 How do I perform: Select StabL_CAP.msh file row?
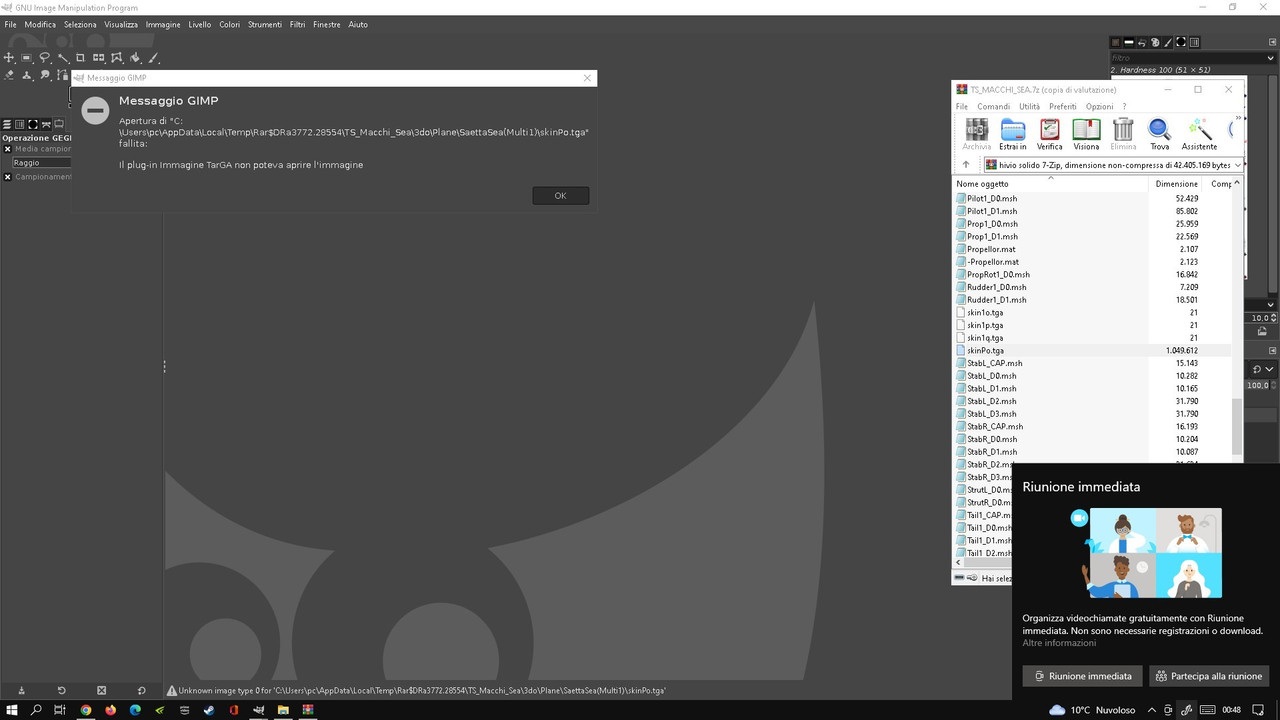click(994, 363)
